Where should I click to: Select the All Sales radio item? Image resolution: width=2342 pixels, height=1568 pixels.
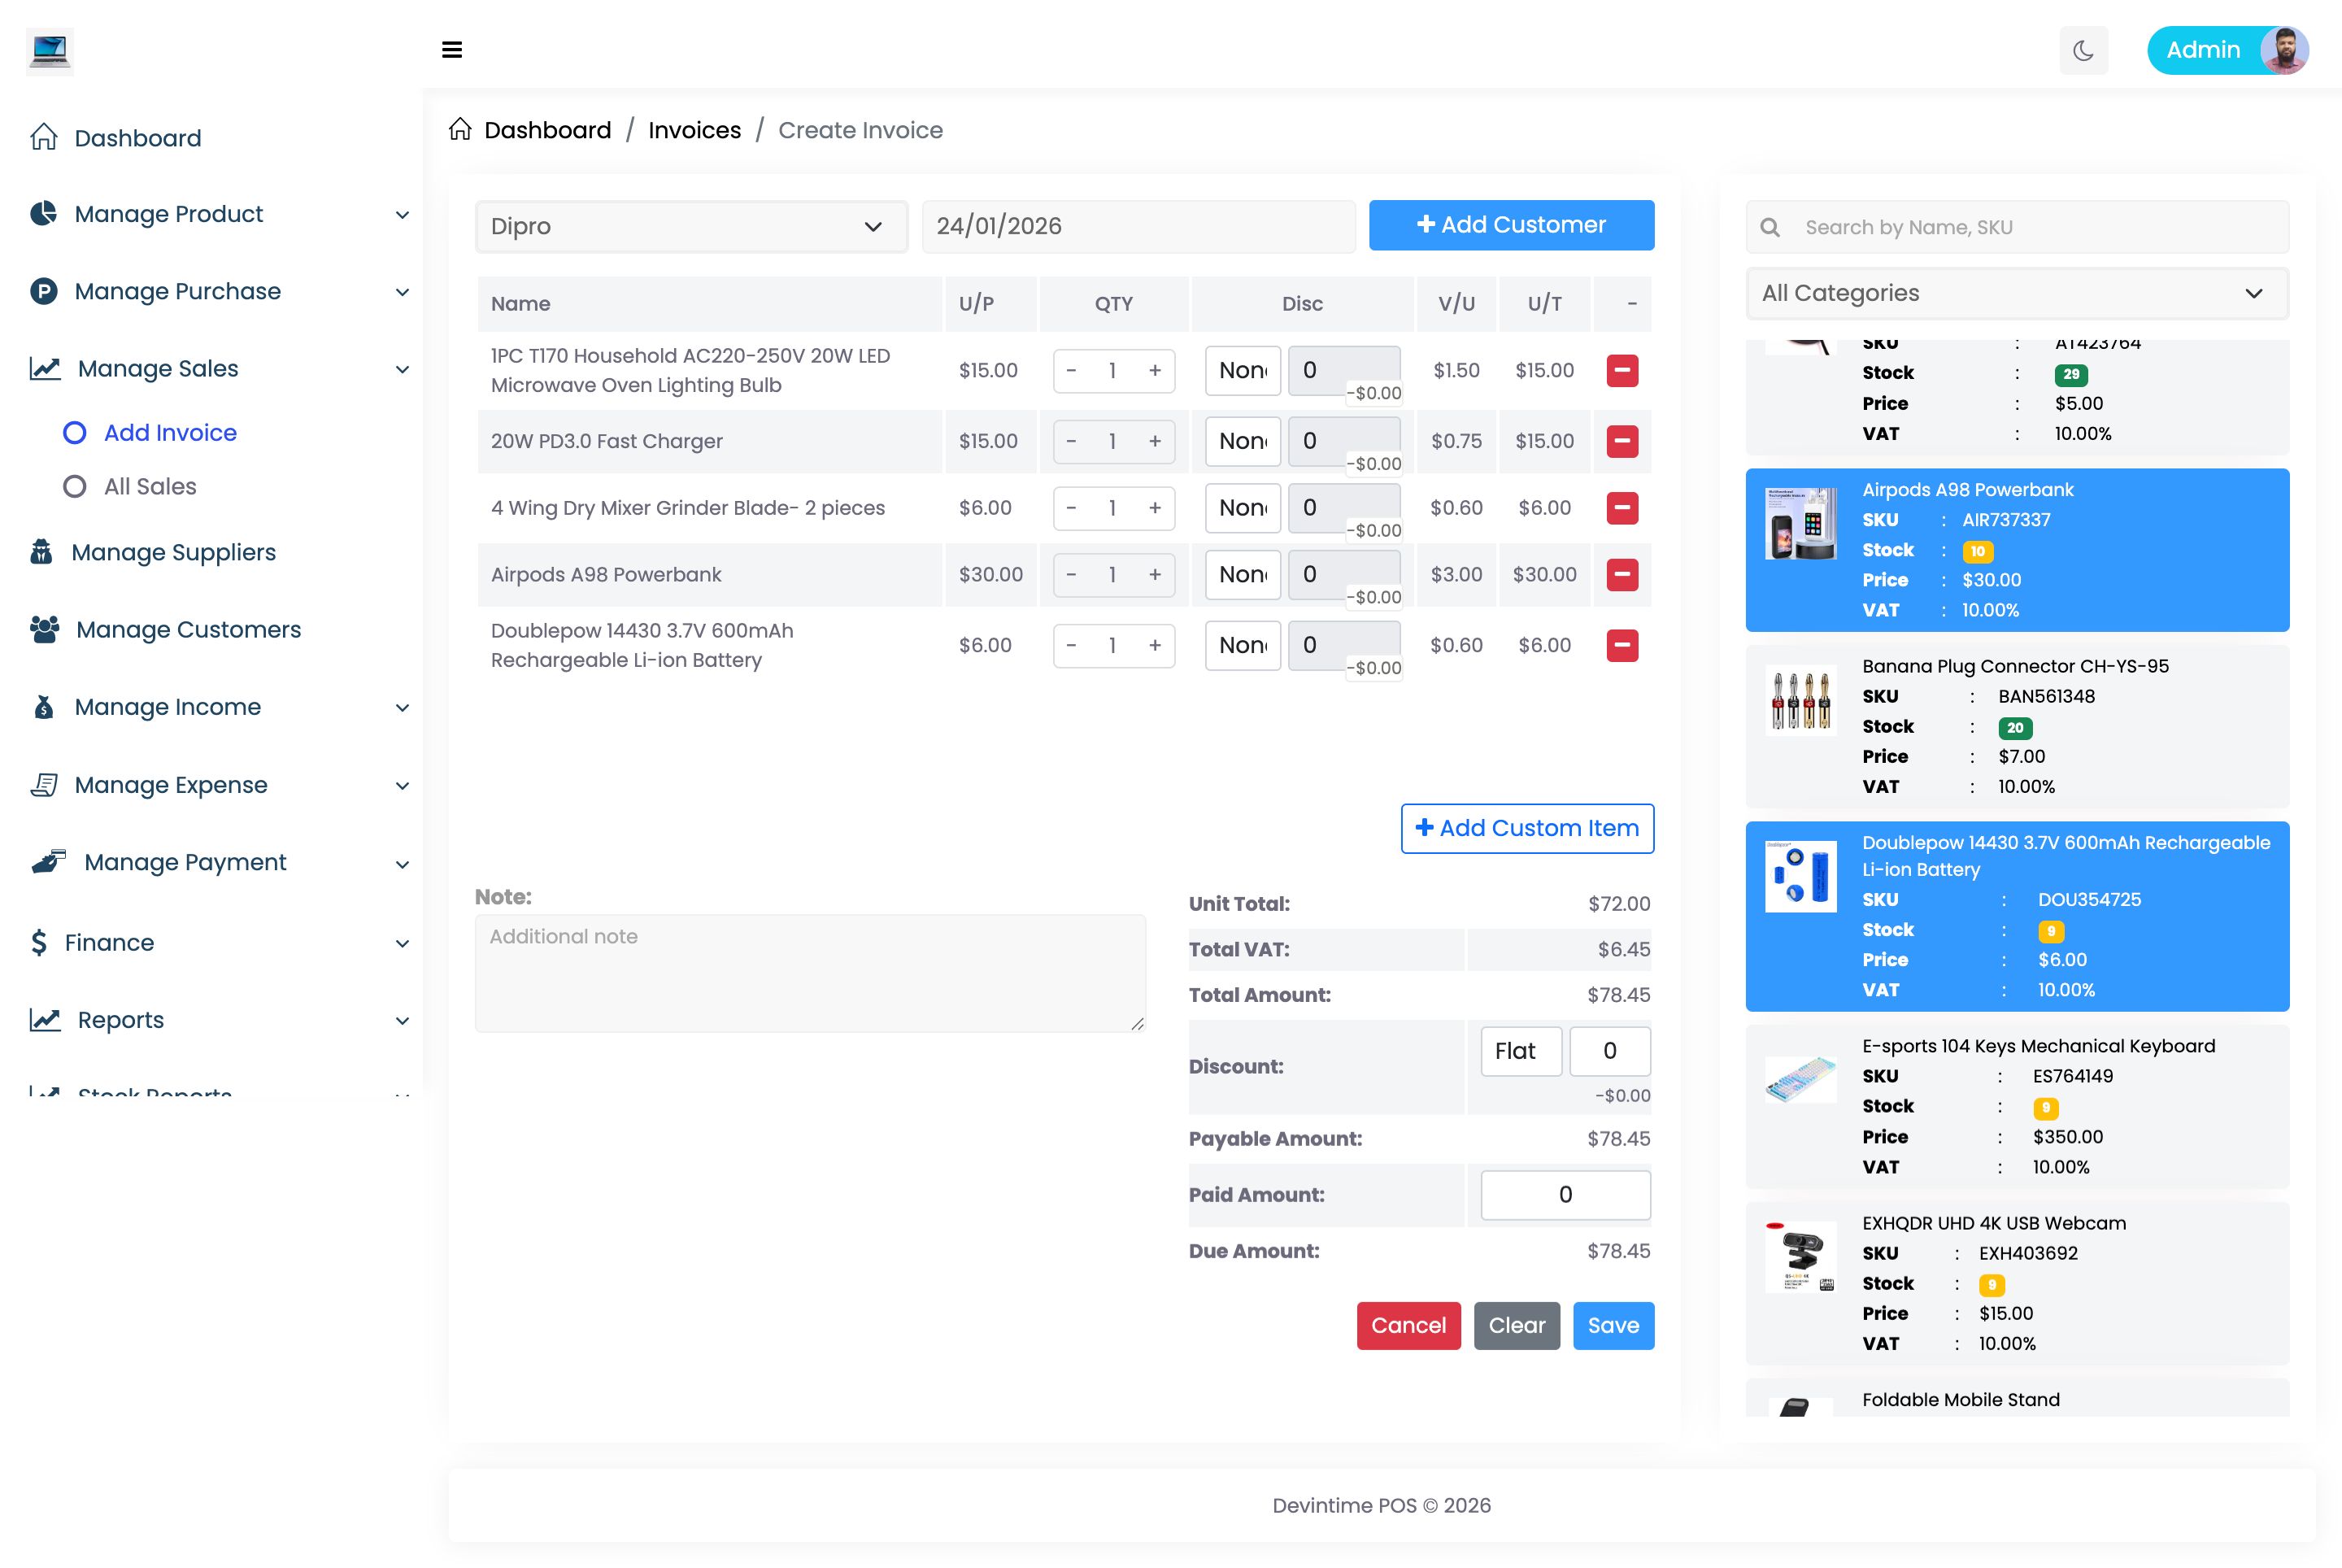tap(75, 486)
